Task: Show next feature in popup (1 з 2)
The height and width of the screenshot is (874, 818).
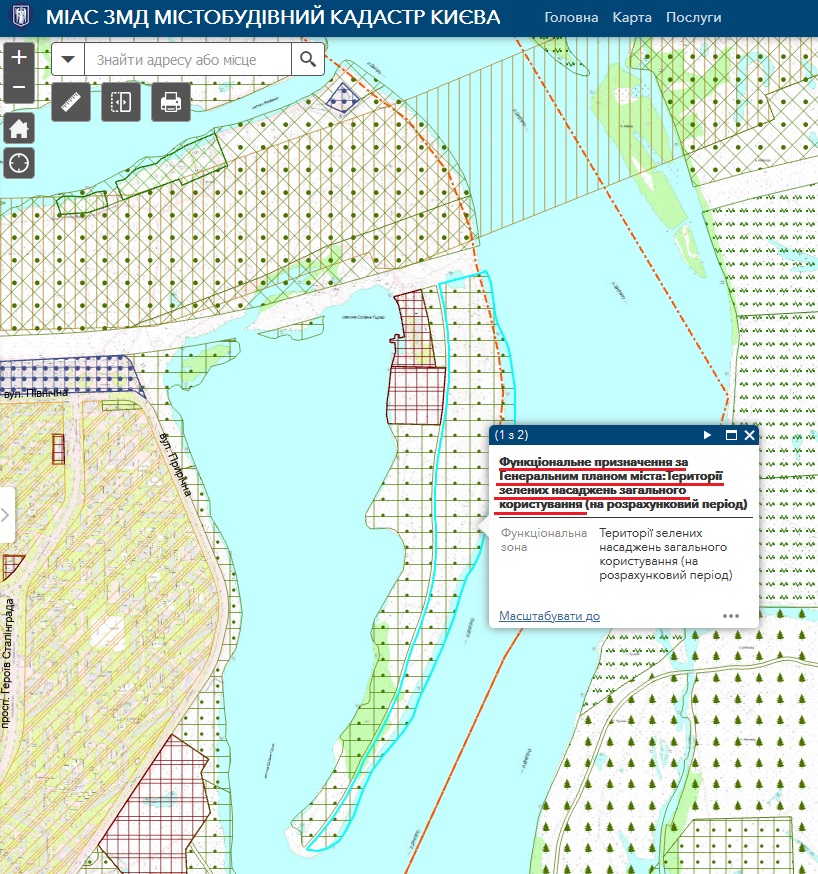Action: point(708,436)
